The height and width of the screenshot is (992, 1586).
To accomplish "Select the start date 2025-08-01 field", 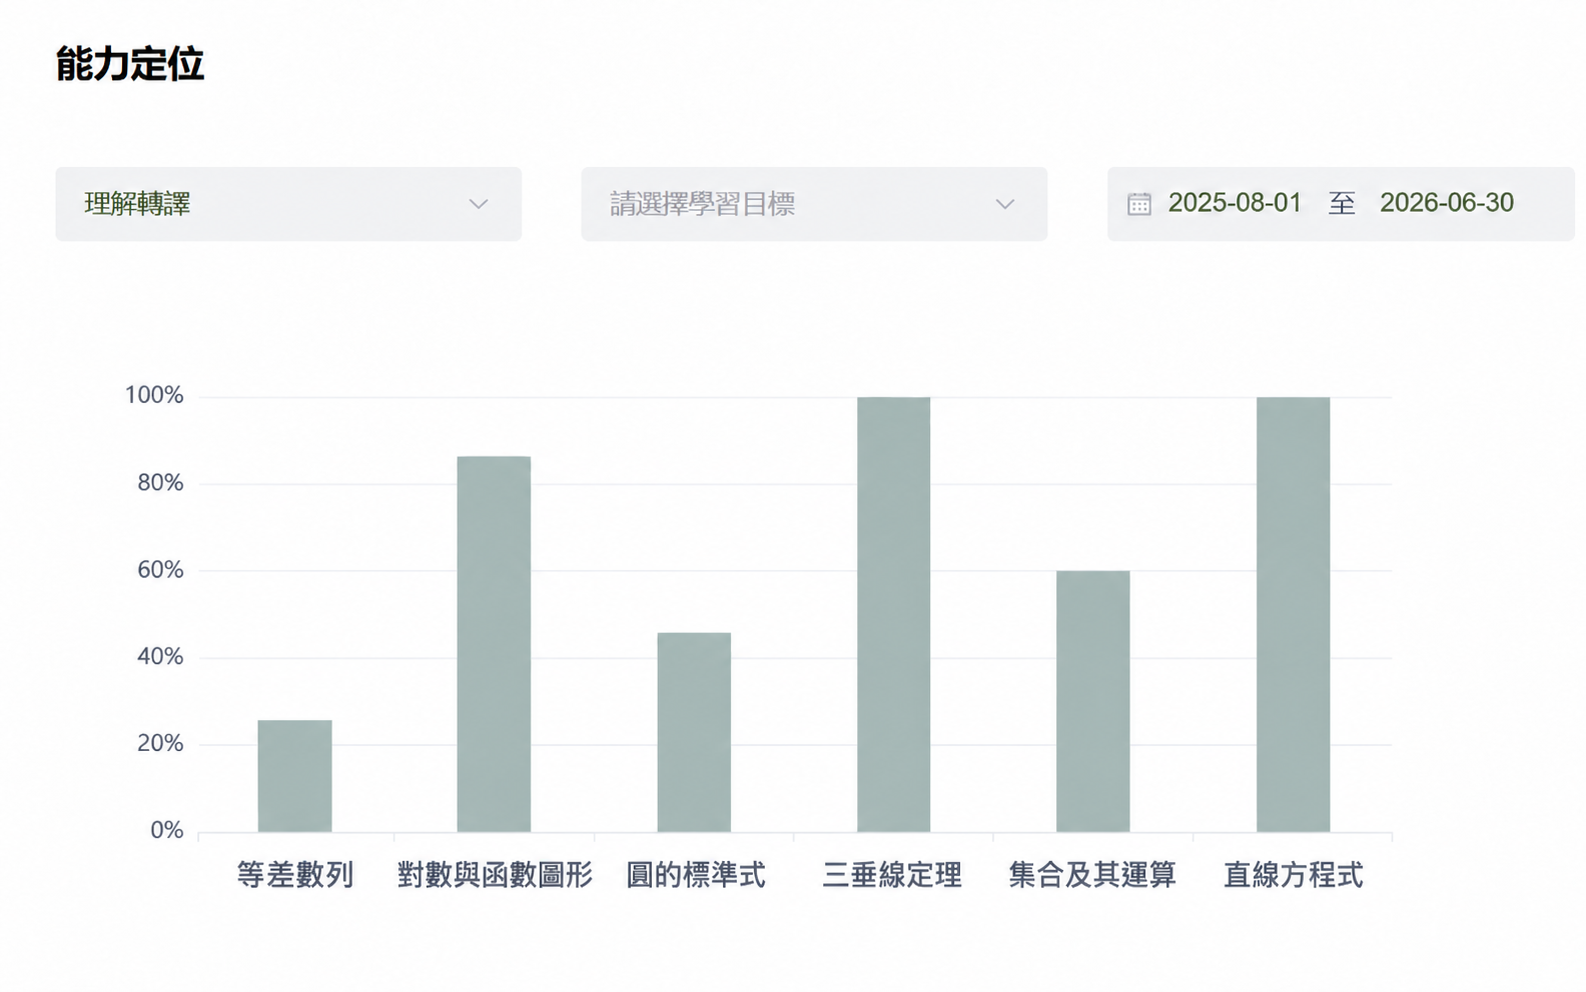I will 1235,203.
